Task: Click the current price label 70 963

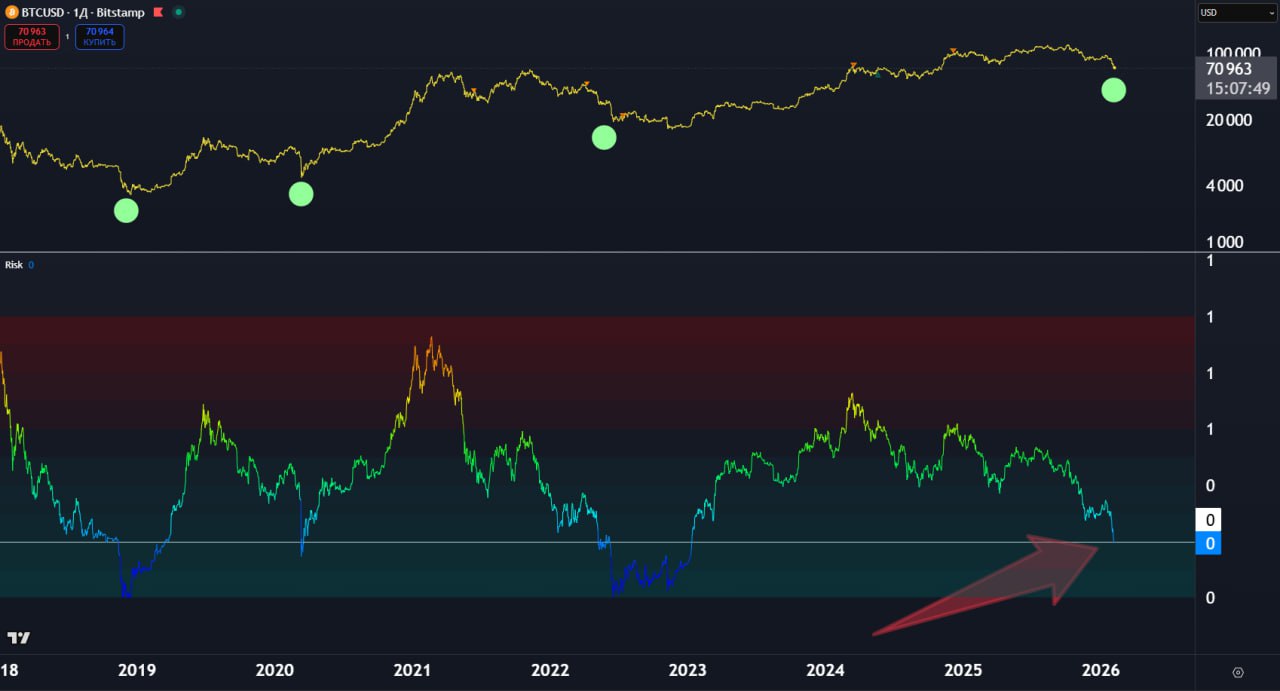Action: pyautogui.click(x=1229, y=69)
